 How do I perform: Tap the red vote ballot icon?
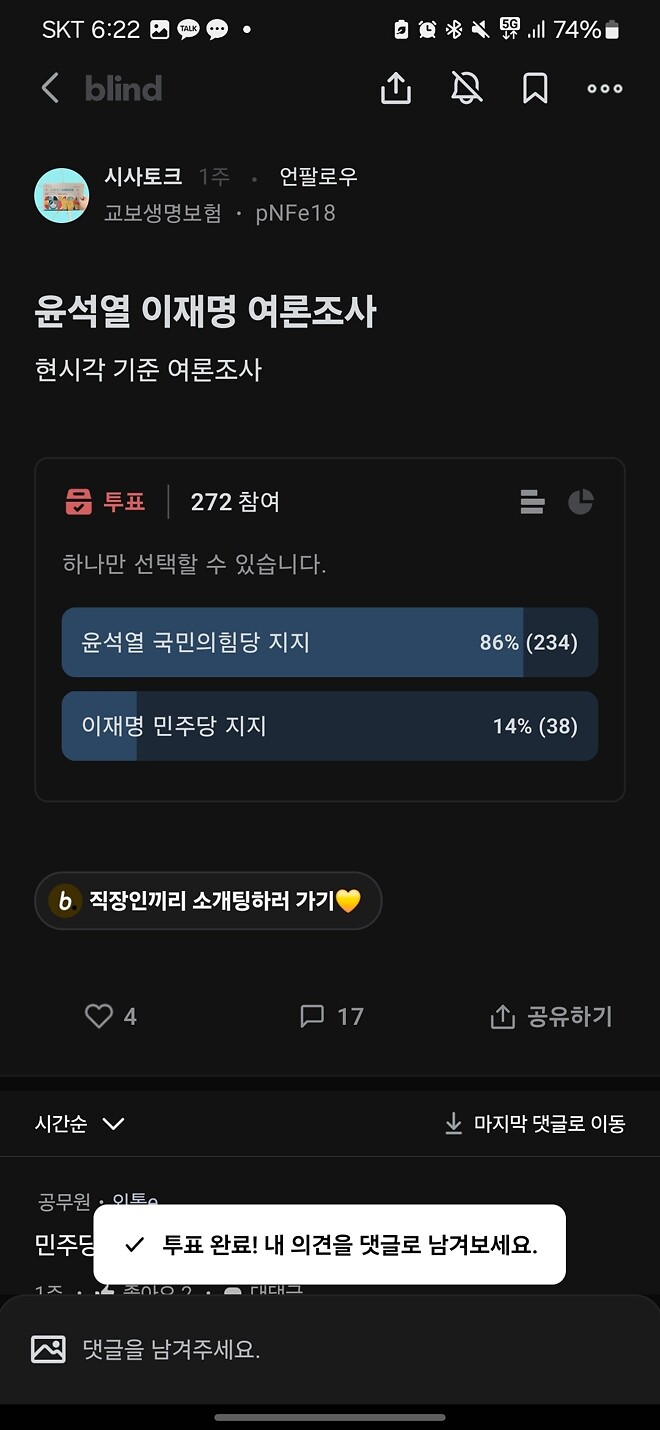(x=78, y=502)
